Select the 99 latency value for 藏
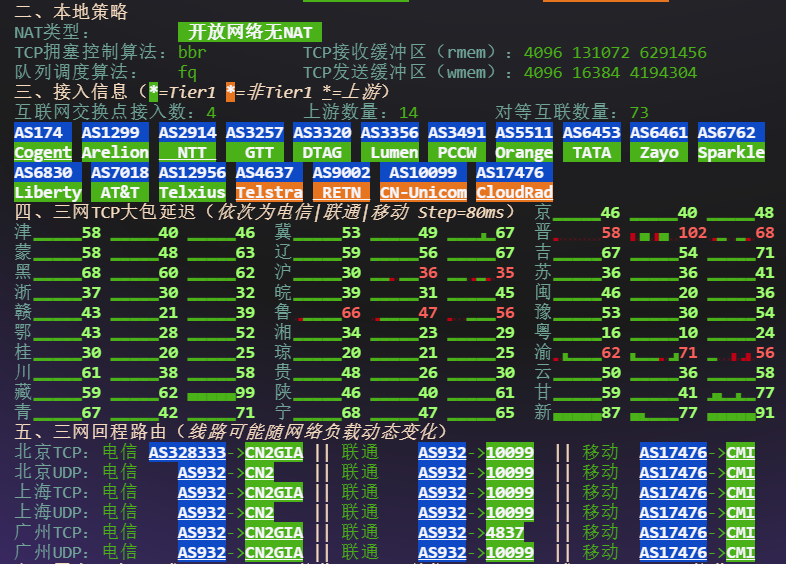 [245, 393]
